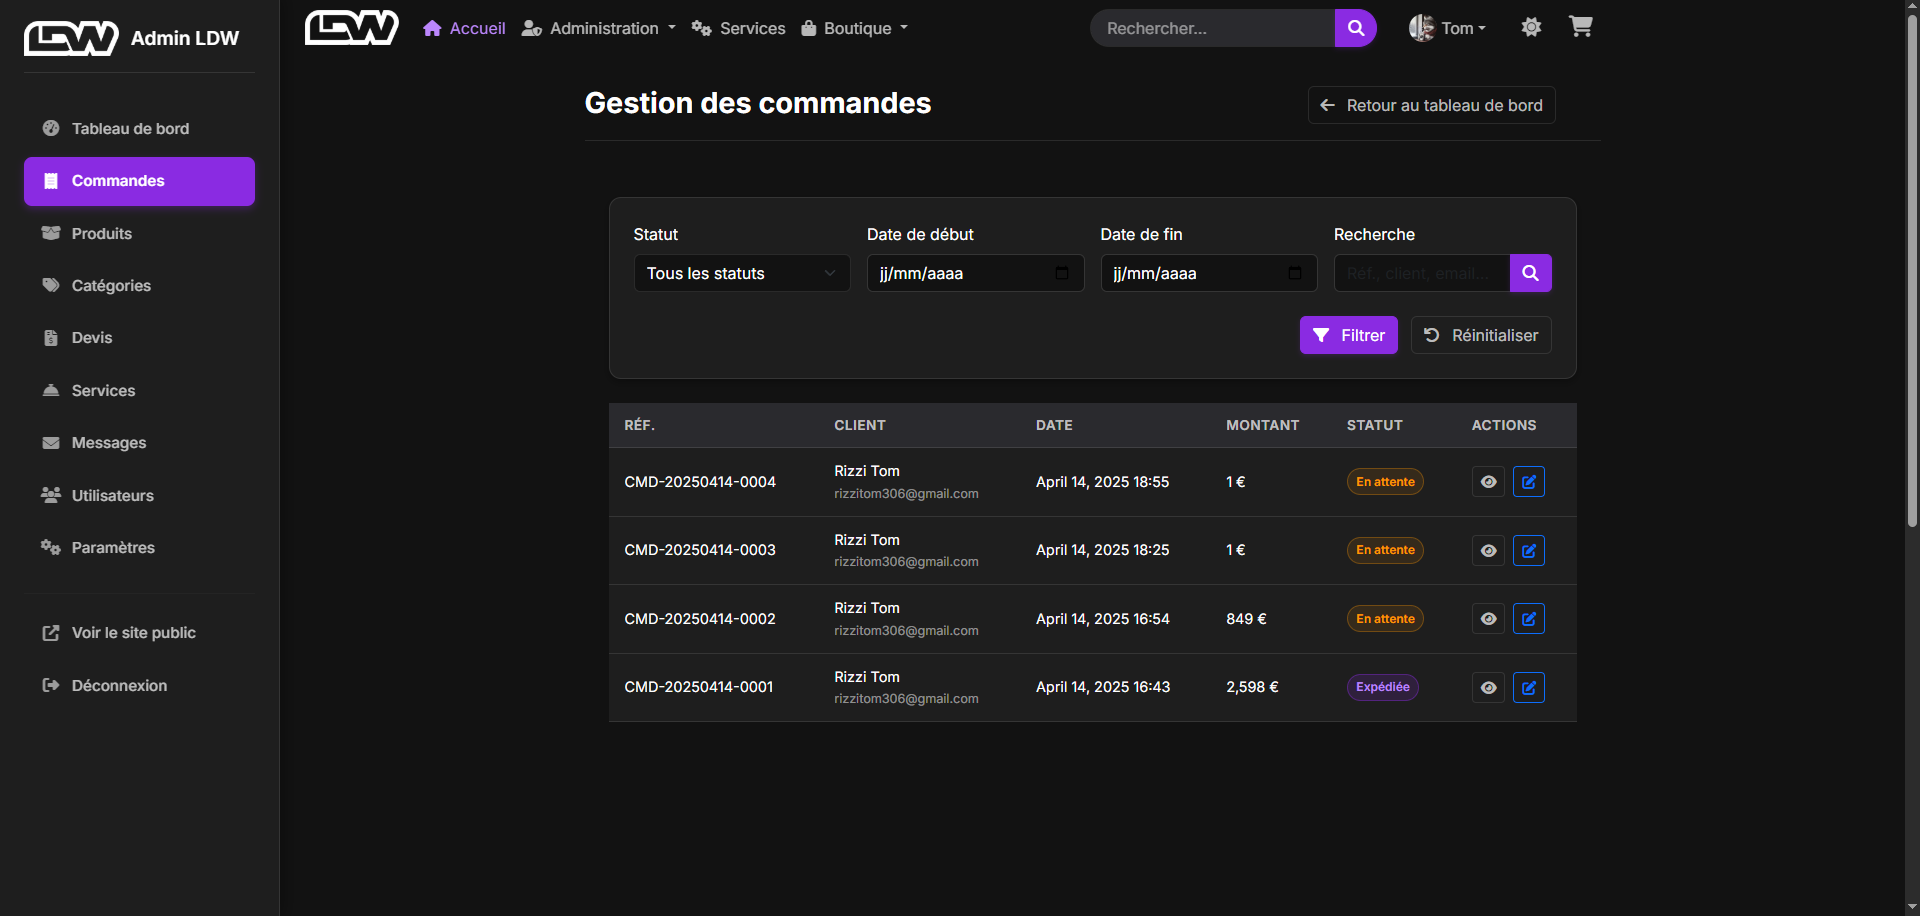Click the purple top search magnifier button
Screen dimensions: 1920x916
click(1355, 28)
